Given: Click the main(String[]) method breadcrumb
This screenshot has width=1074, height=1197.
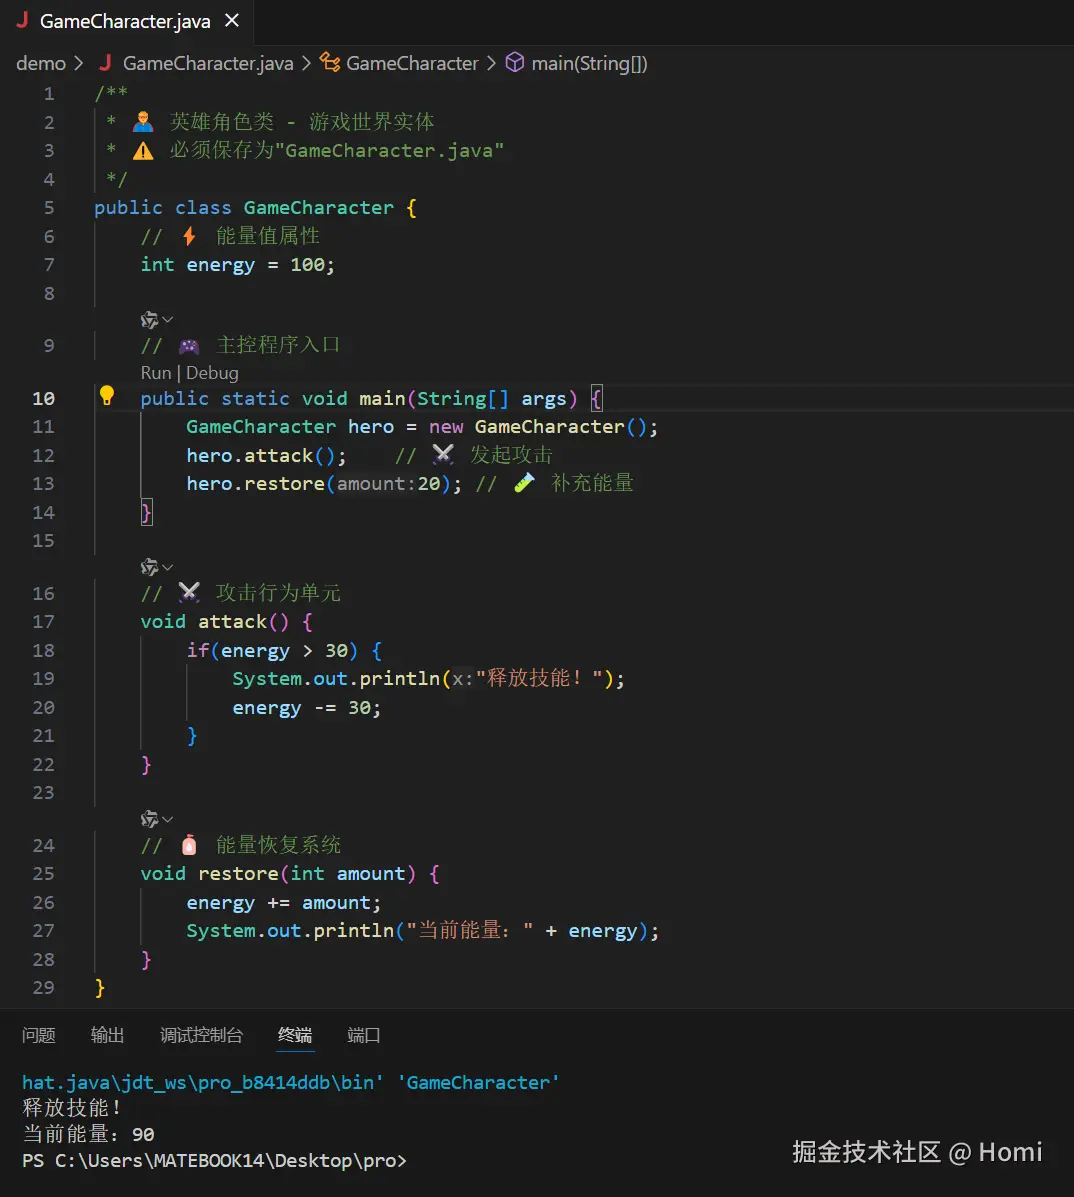Looking at the screenshot, I should tap(589, 63).
